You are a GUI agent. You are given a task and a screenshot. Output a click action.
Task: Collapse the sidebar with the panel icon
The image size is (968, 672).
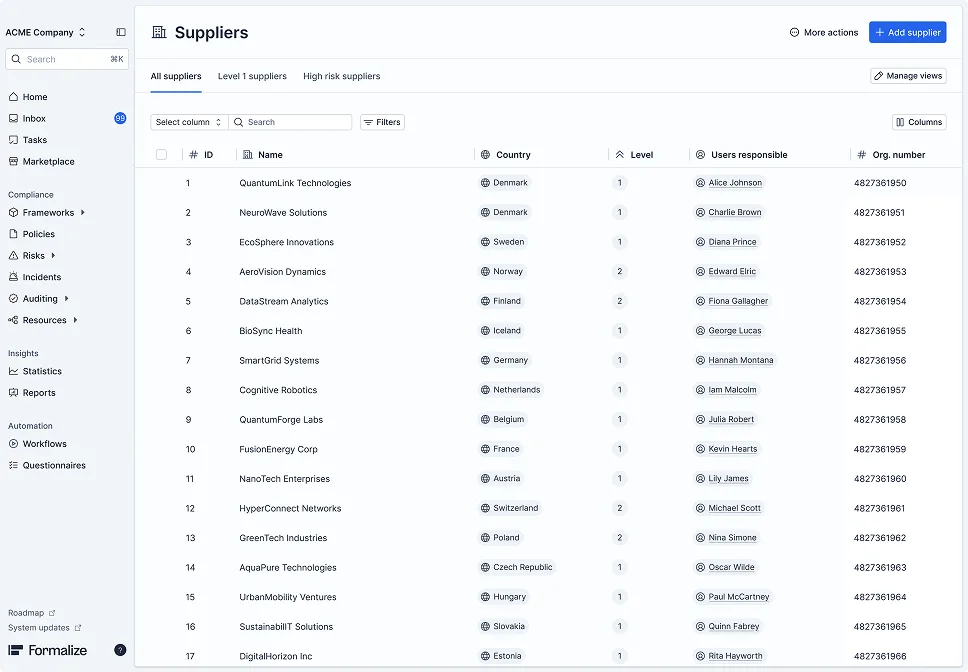point(121,32)
